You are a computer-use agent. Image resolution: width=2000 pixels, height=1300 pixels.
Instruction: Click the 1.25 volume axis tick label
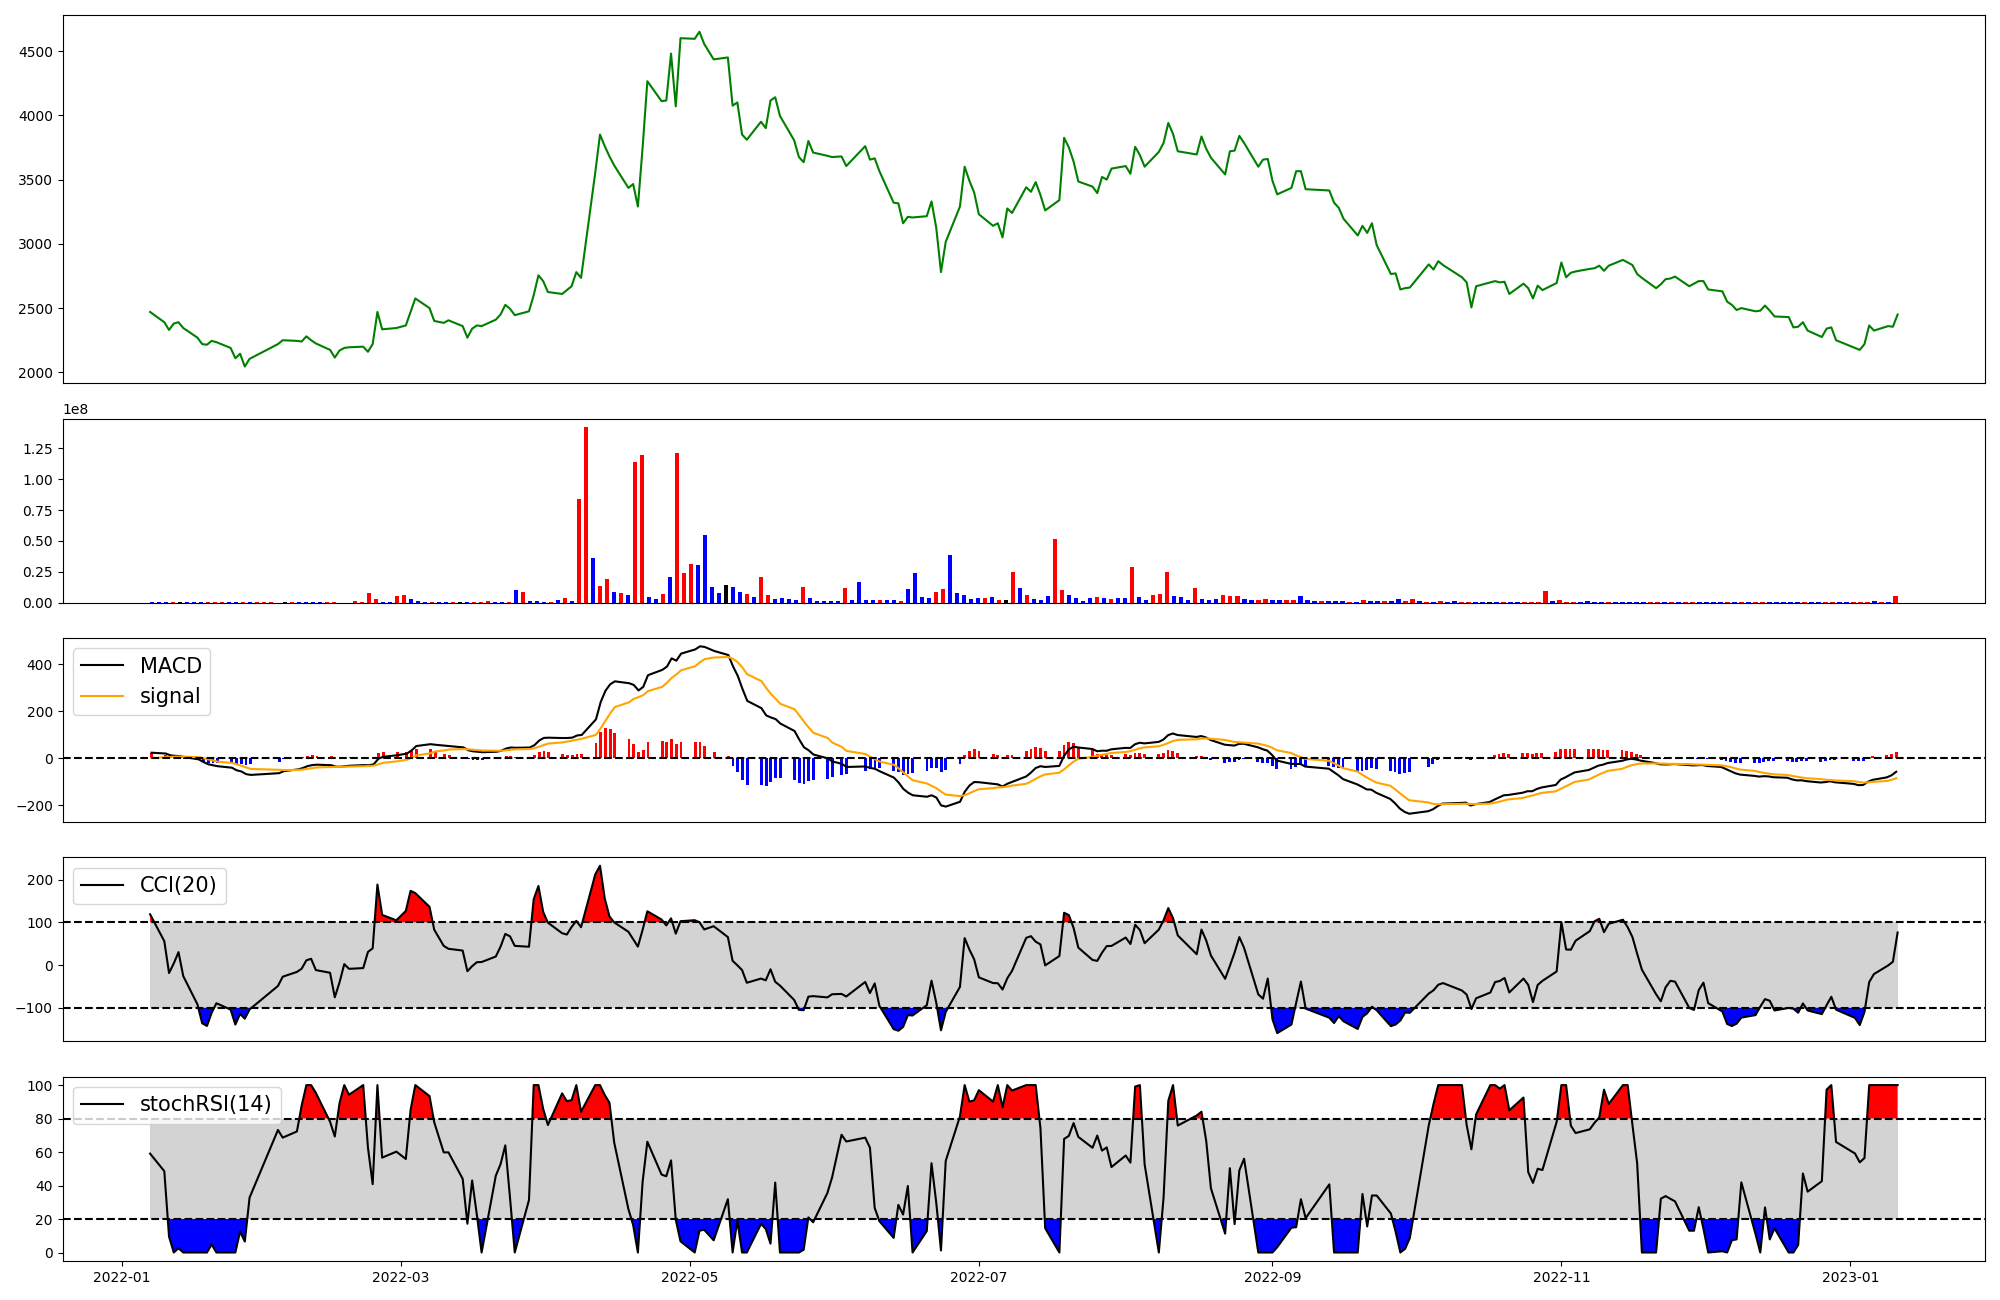pos(37,450)
